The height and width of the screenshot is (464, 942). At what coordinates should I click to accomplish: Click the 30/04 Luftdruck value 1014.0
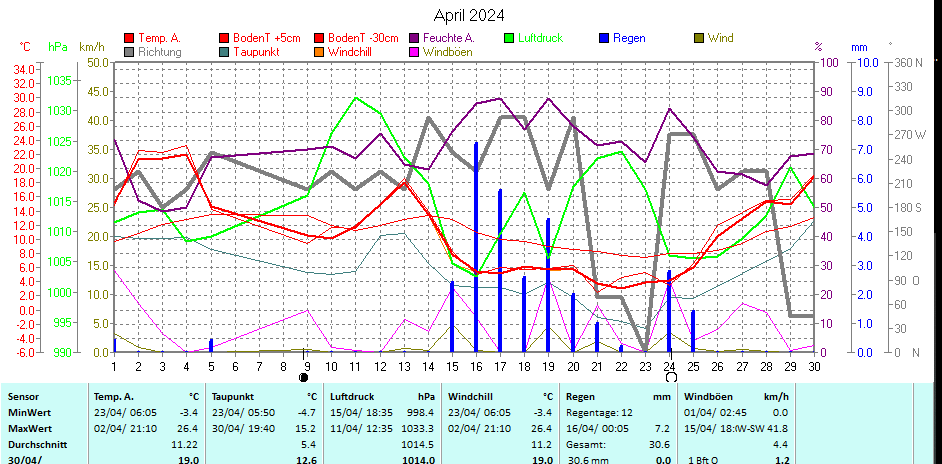[x=419, y=460]
